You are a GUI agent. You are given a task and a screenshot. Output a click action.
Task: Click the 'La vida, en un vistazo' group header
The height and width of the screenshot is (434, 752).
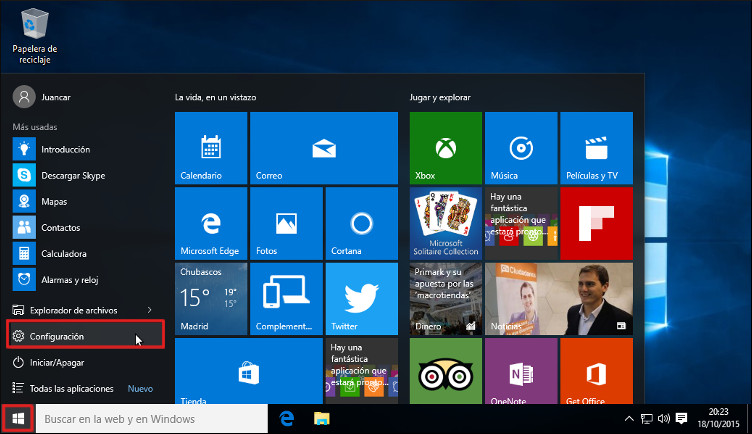(x=215, y=97)
